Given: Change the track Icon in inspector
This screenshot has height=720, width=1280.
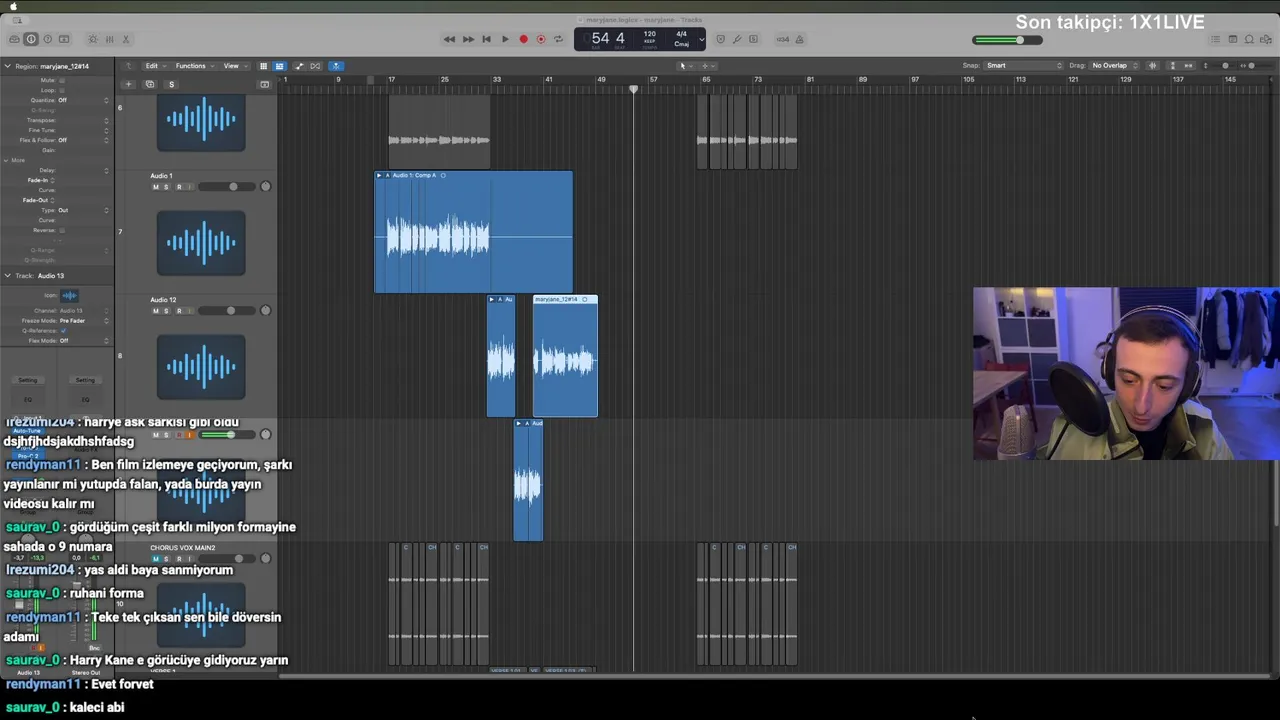Looking at the screenshot, I should [x=69, y=295].
